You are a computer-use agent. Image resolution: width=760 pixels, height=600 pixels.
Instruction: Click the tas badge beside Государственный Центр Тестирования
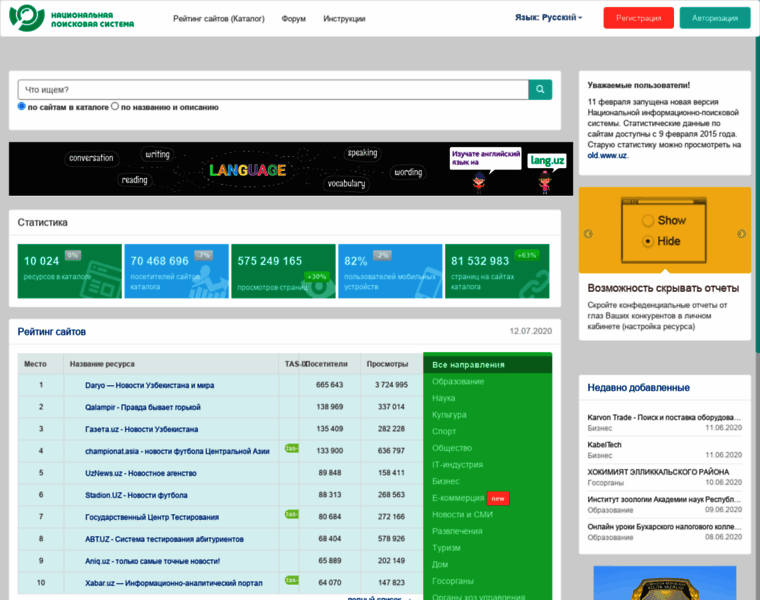pyautogui.click(x=292, y=514)
